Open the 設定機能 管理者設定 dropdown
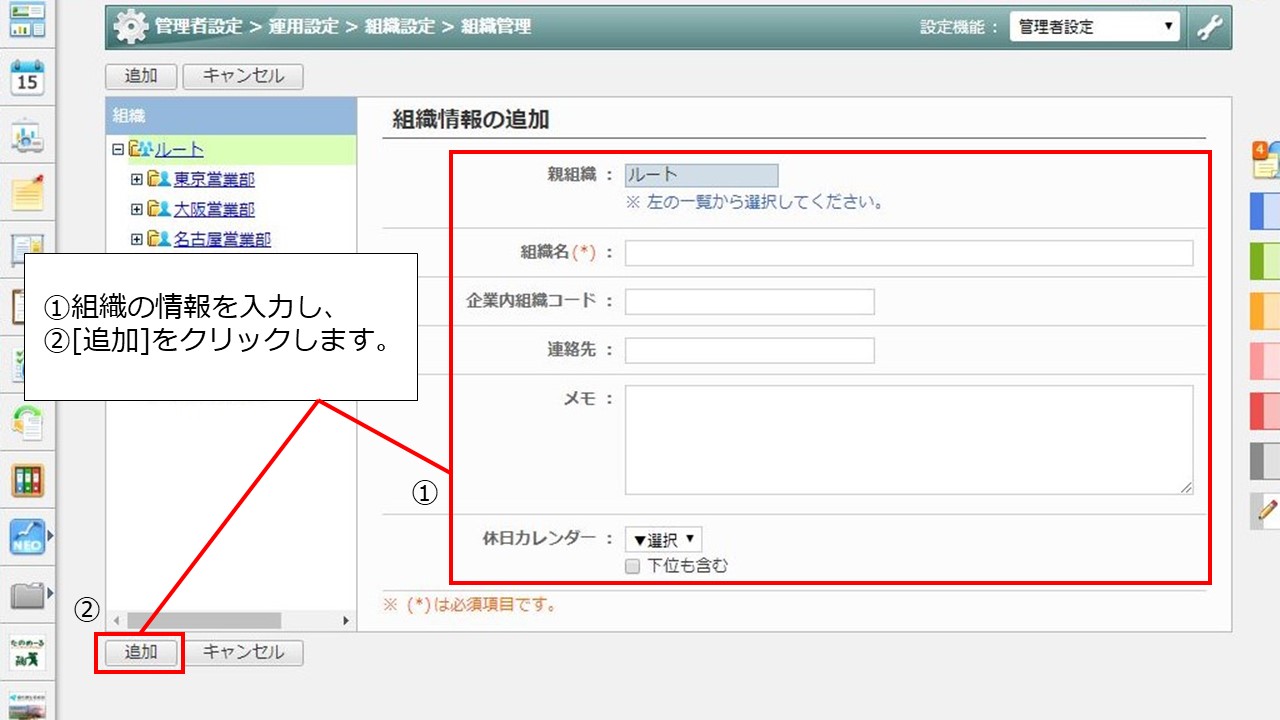The height and width of the screenshot is (720, 1280). [x=1095, y=28]
